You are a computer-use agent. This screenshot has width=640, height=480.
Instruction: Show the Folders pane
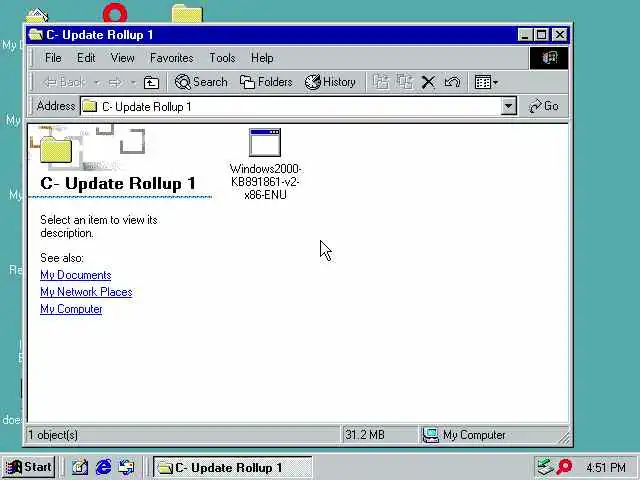pos(266,82)
